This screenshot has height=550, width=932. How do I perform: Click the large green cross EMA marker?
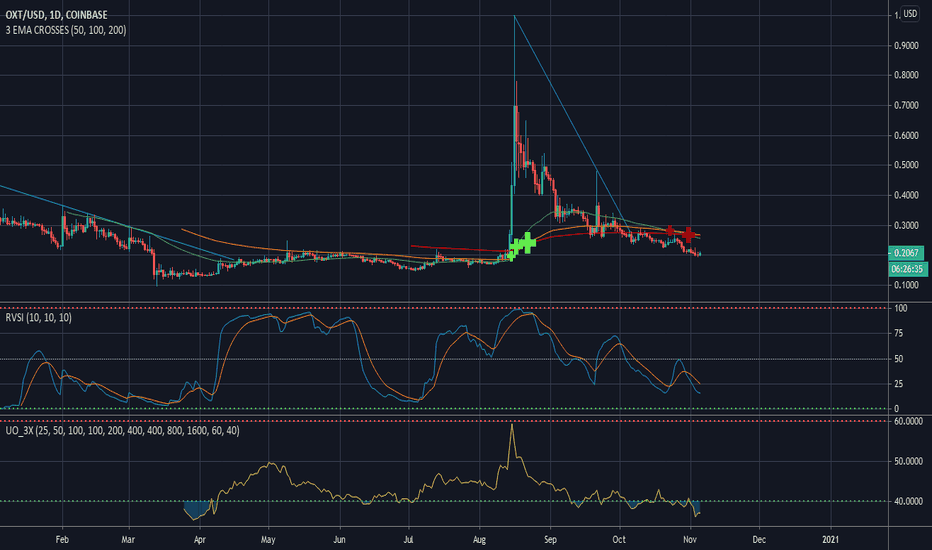tap(527, 241)
